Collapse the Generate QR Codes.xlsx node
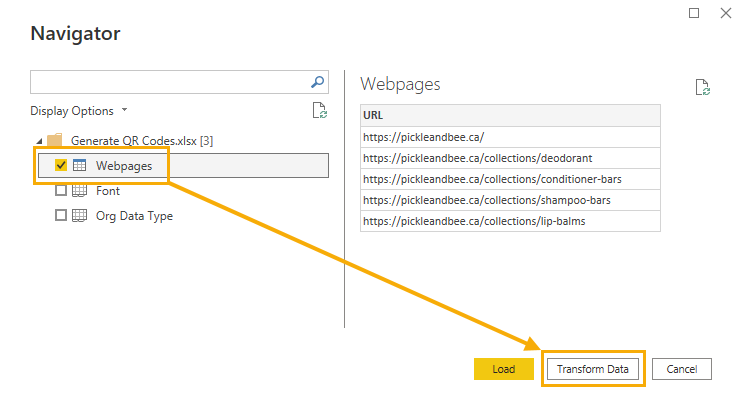Viewport: 742px width, 398px height. click(x=40, y=141)
